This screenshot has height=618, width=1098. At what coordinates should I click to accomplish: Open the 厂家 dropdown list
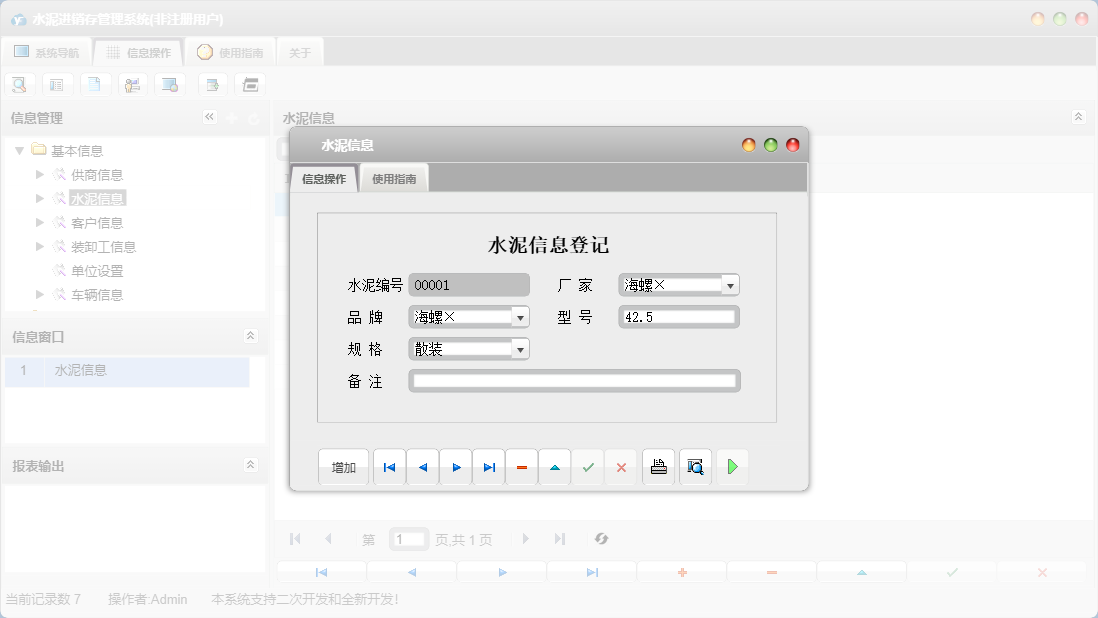731,284
